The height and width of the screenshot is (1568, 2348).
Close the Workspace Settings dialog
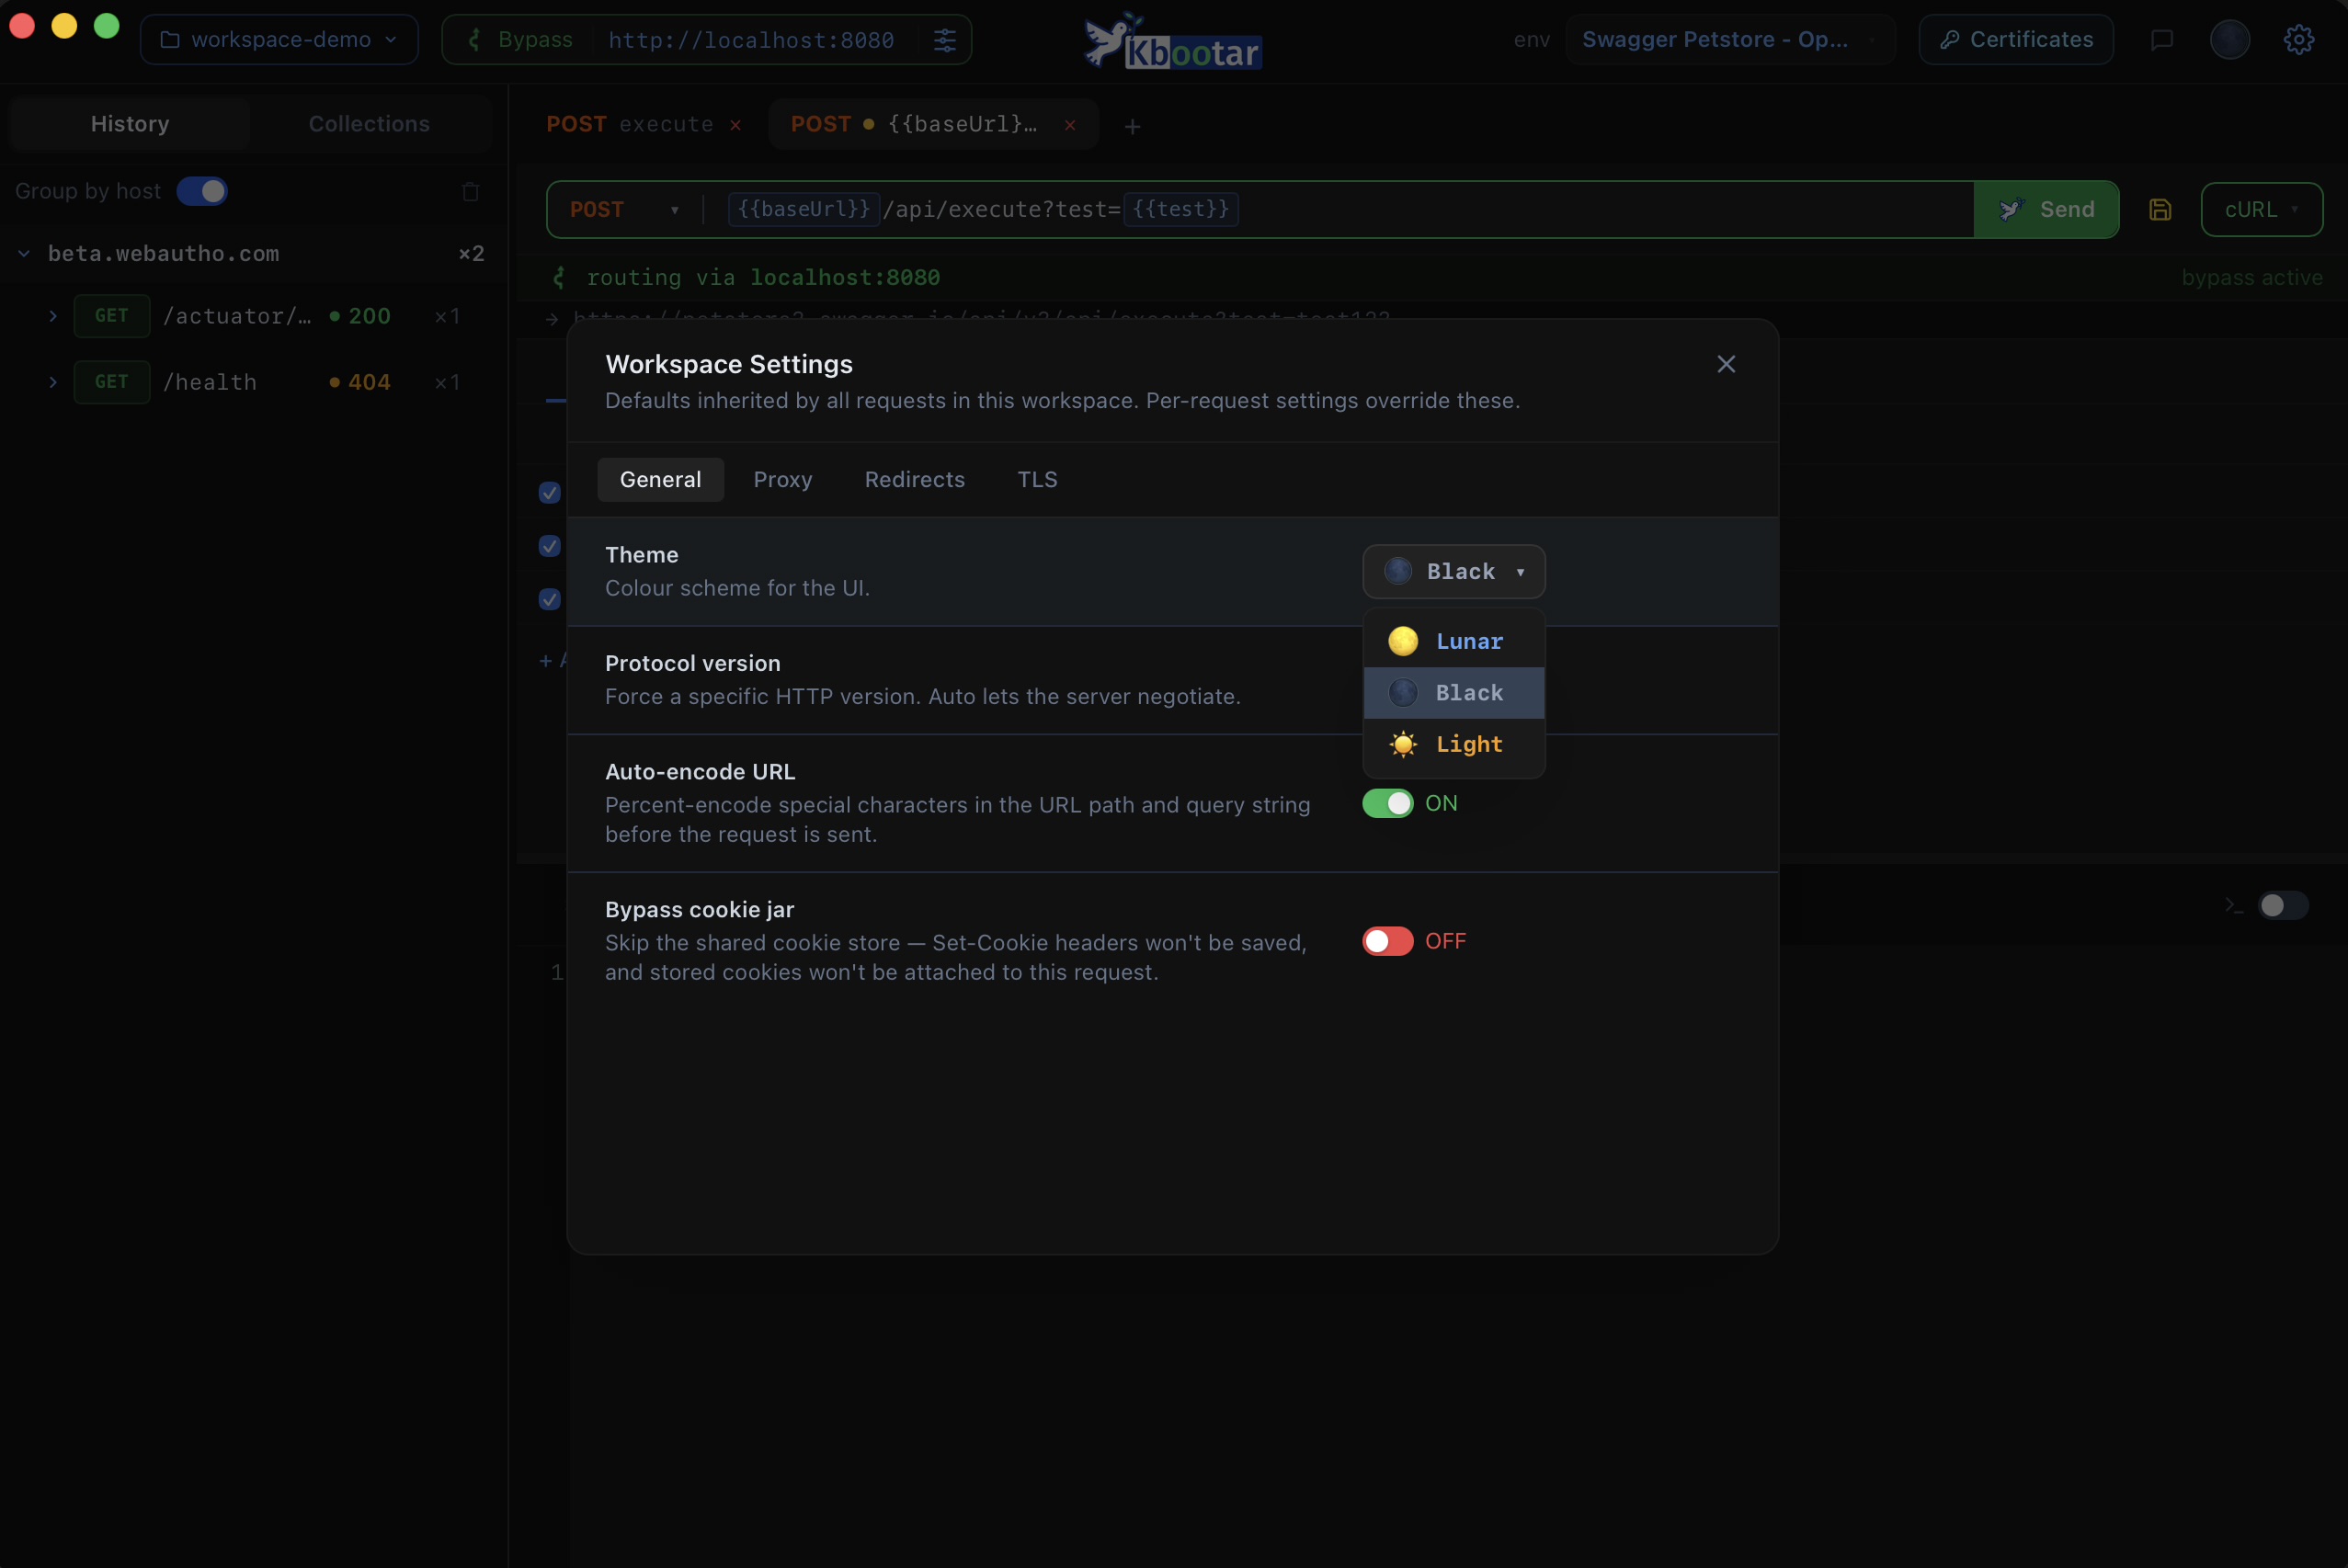(x=1726, y=364)
